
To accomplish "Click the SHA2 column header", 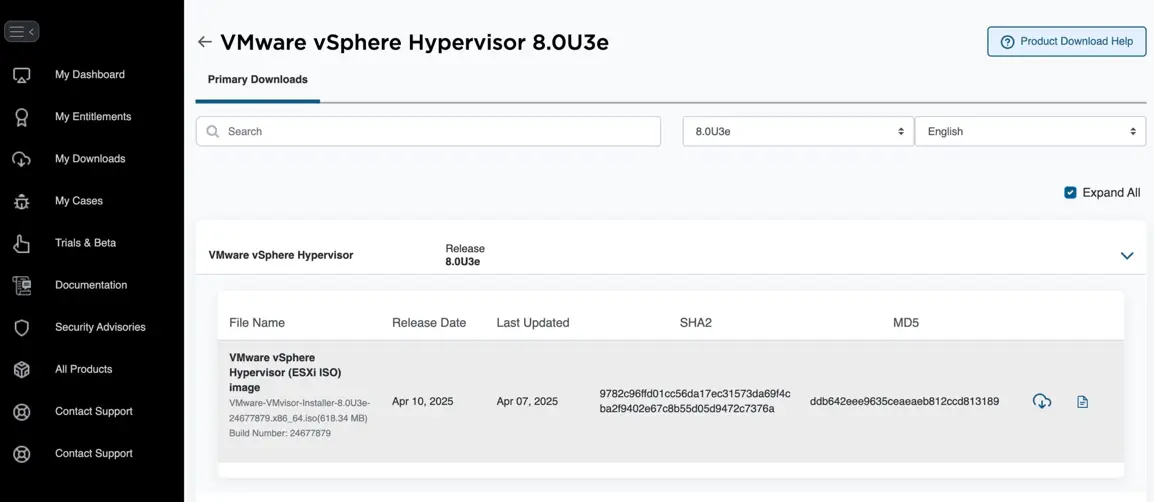I will (695, 322).
